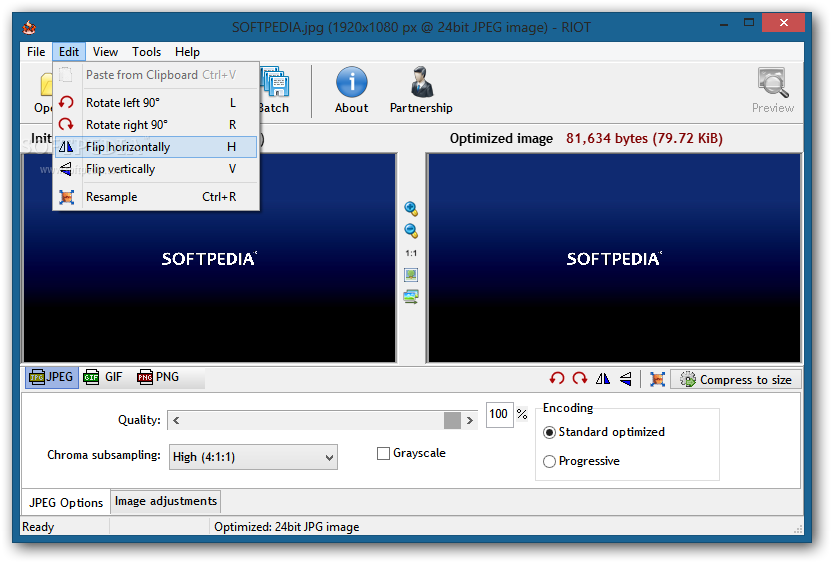Click the Rotate left 90° menu icon
The width and height of the screenshot is (832, 563).
(66, 102)
